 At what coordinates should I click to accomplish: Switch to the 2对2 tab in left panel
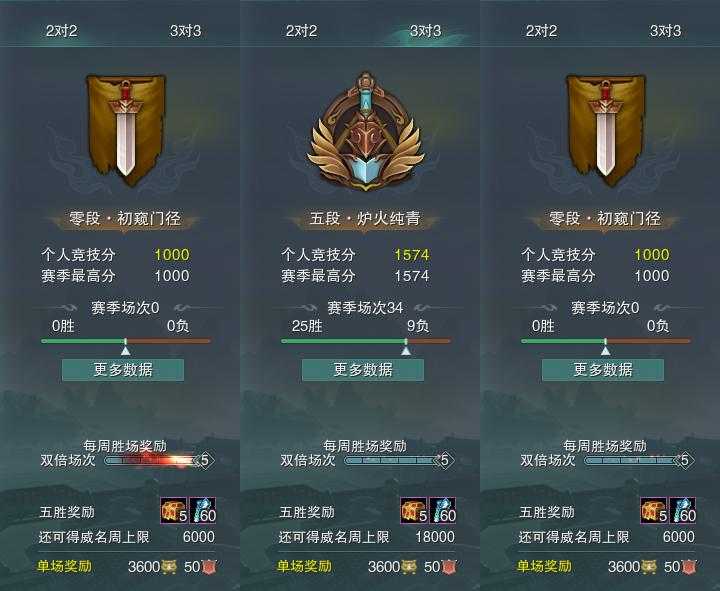[x=62, y=31]
